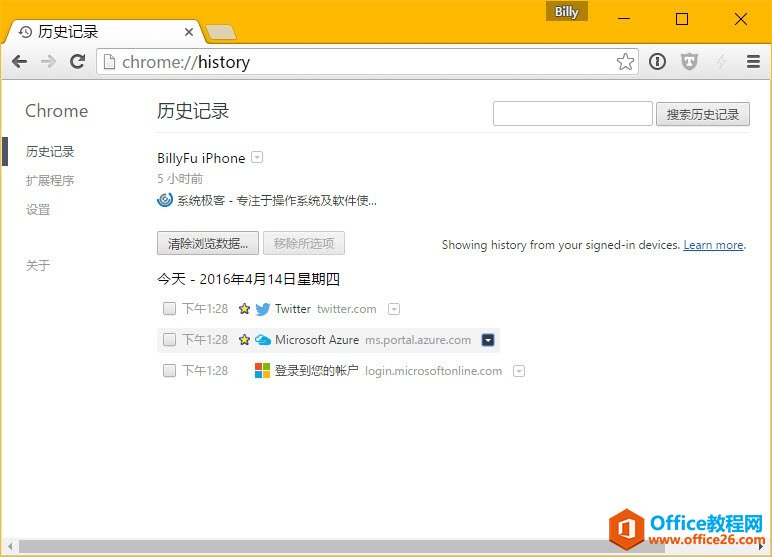
Task: Click the BillyFu iPhone device name
Action: pyautogui.click(x=201, y=158)
